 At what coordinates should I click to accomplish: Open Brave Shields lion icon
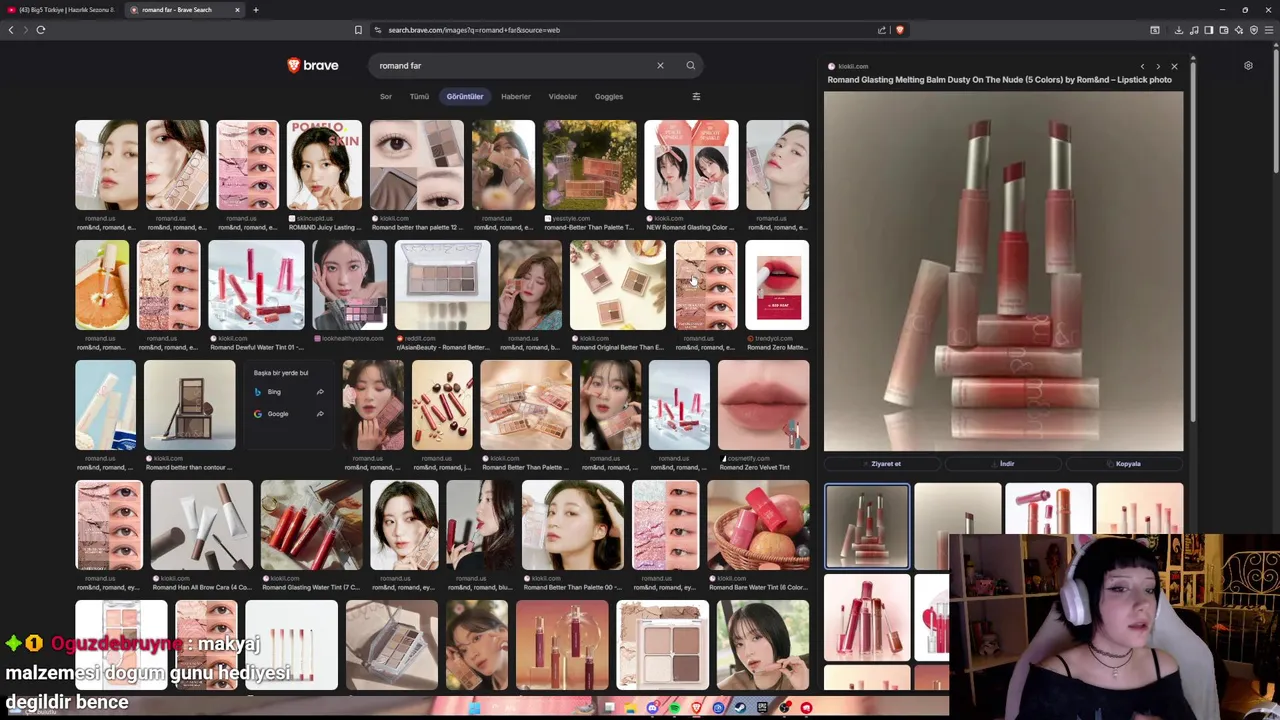click(899, 30)
